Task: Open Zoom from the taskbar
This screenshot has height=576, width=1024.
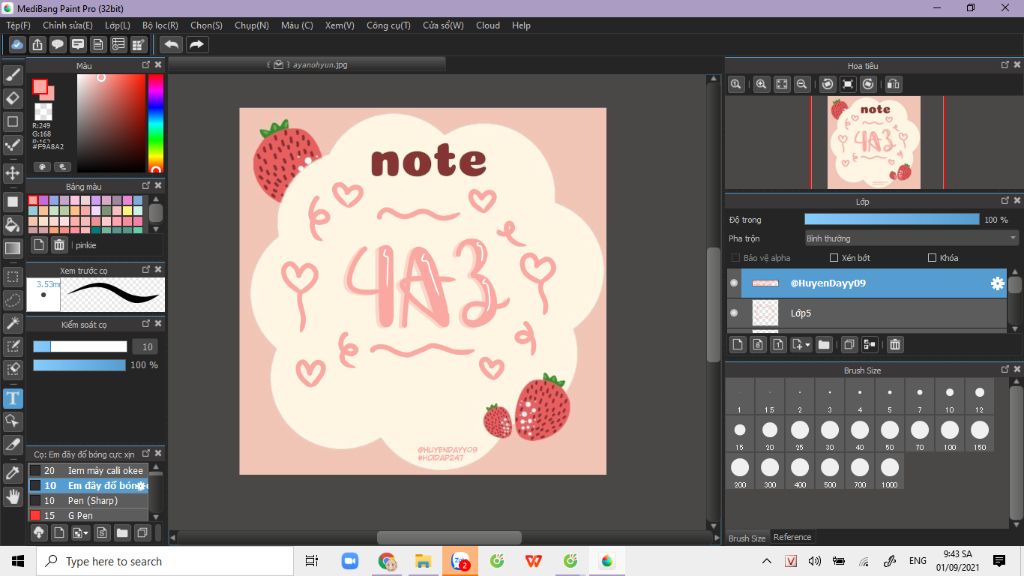Action: tap(350, 561)
